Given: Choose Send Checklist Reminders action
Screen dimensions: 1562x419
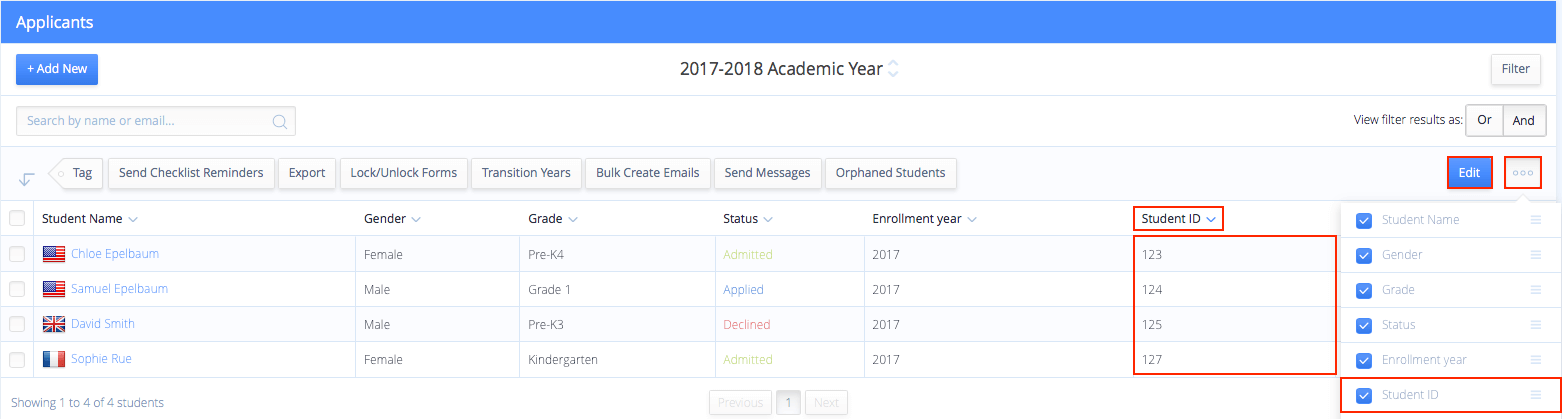Looking at the screenshot, I should (x=191, y=173).
